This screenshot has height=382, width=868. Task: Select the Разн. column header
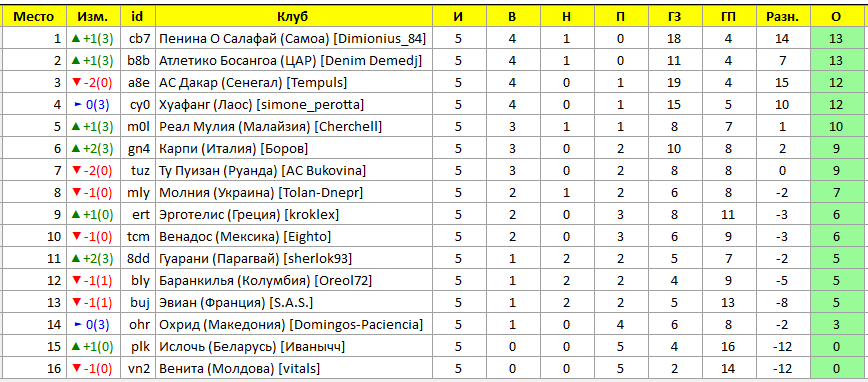point(782,17)
